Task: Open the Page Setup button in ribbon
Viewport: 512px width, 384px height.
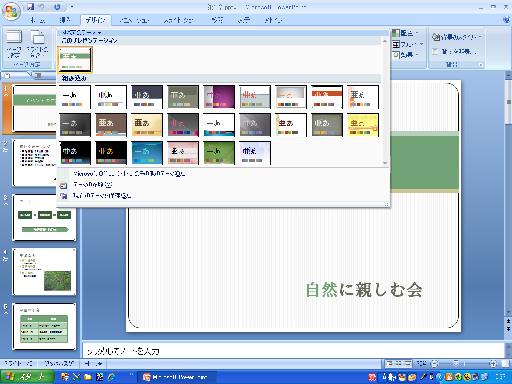Action: 14,44
